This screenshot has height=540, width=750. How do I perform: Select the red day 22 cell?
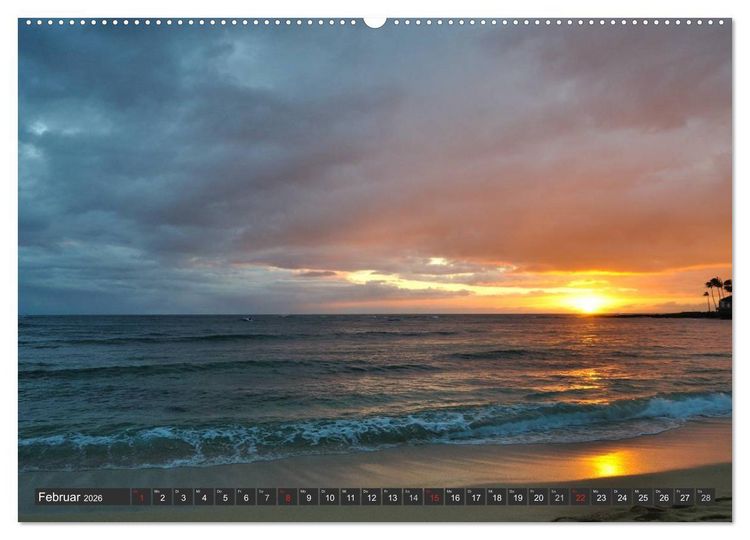click(x=580, y=497)
